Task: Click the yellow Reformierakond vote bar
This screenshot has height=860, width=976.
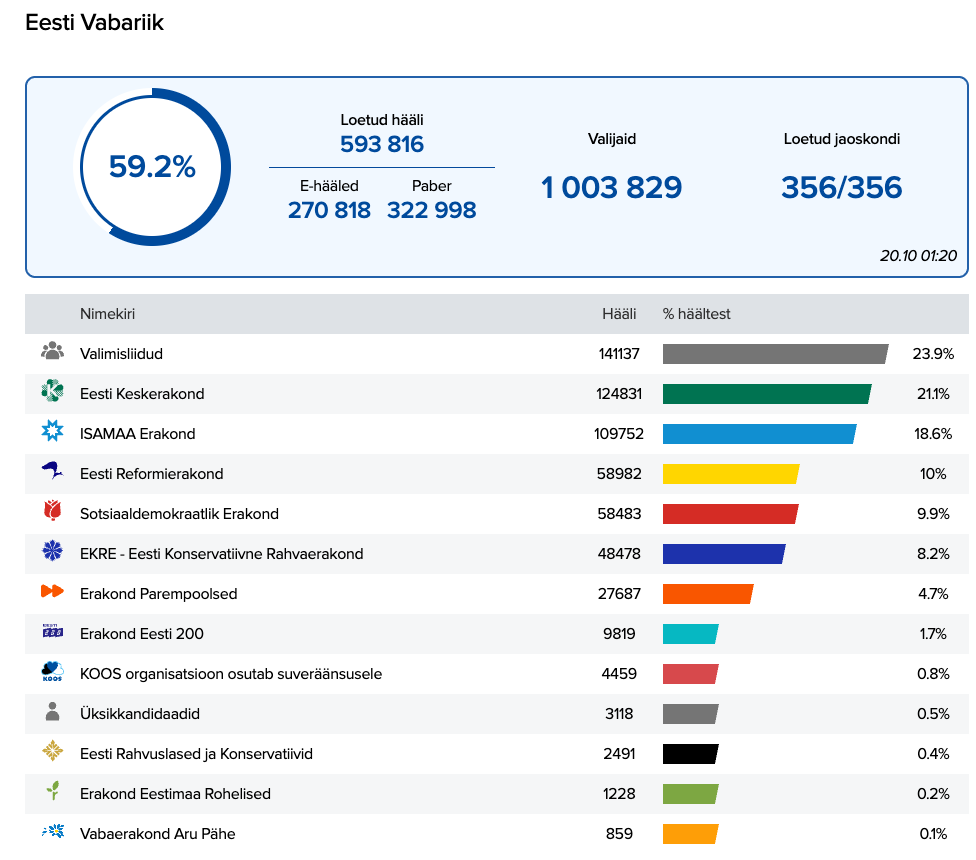Action: pyautogui.click(x=730, y=474)
